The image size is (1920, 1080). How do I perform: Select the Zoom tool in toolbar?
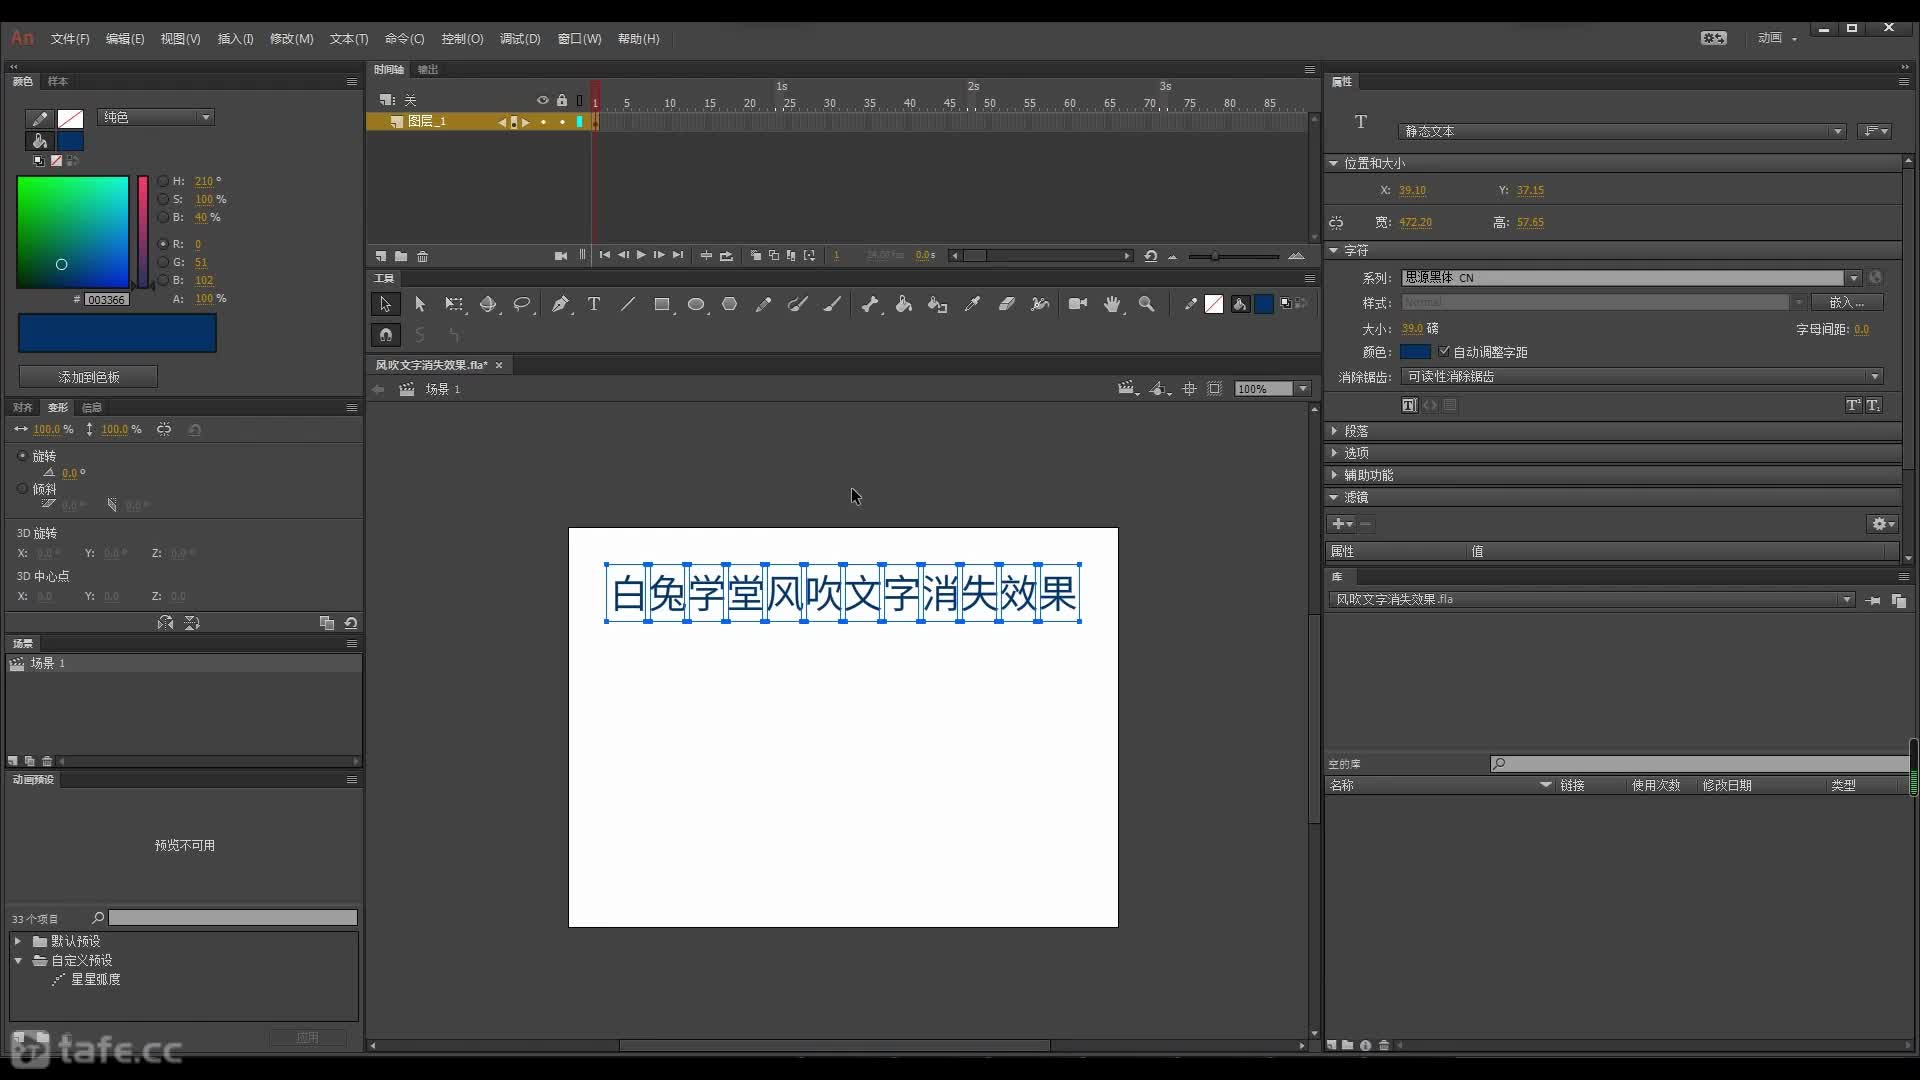click(x=1147, y=303)
